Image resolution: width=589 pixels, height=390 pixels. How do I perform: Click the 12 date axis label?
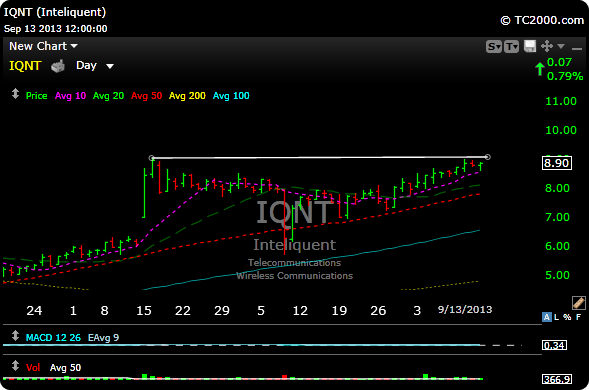(x=300, y=311)
